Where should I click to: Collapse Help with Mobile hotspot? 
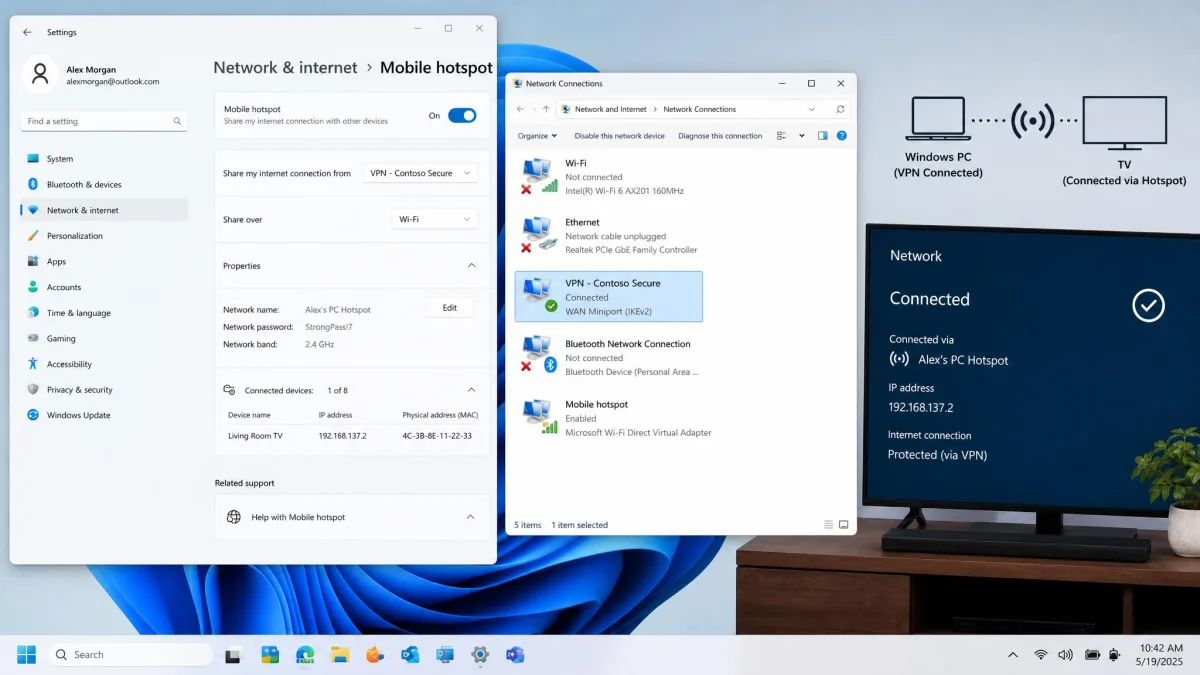click(471, 517)
